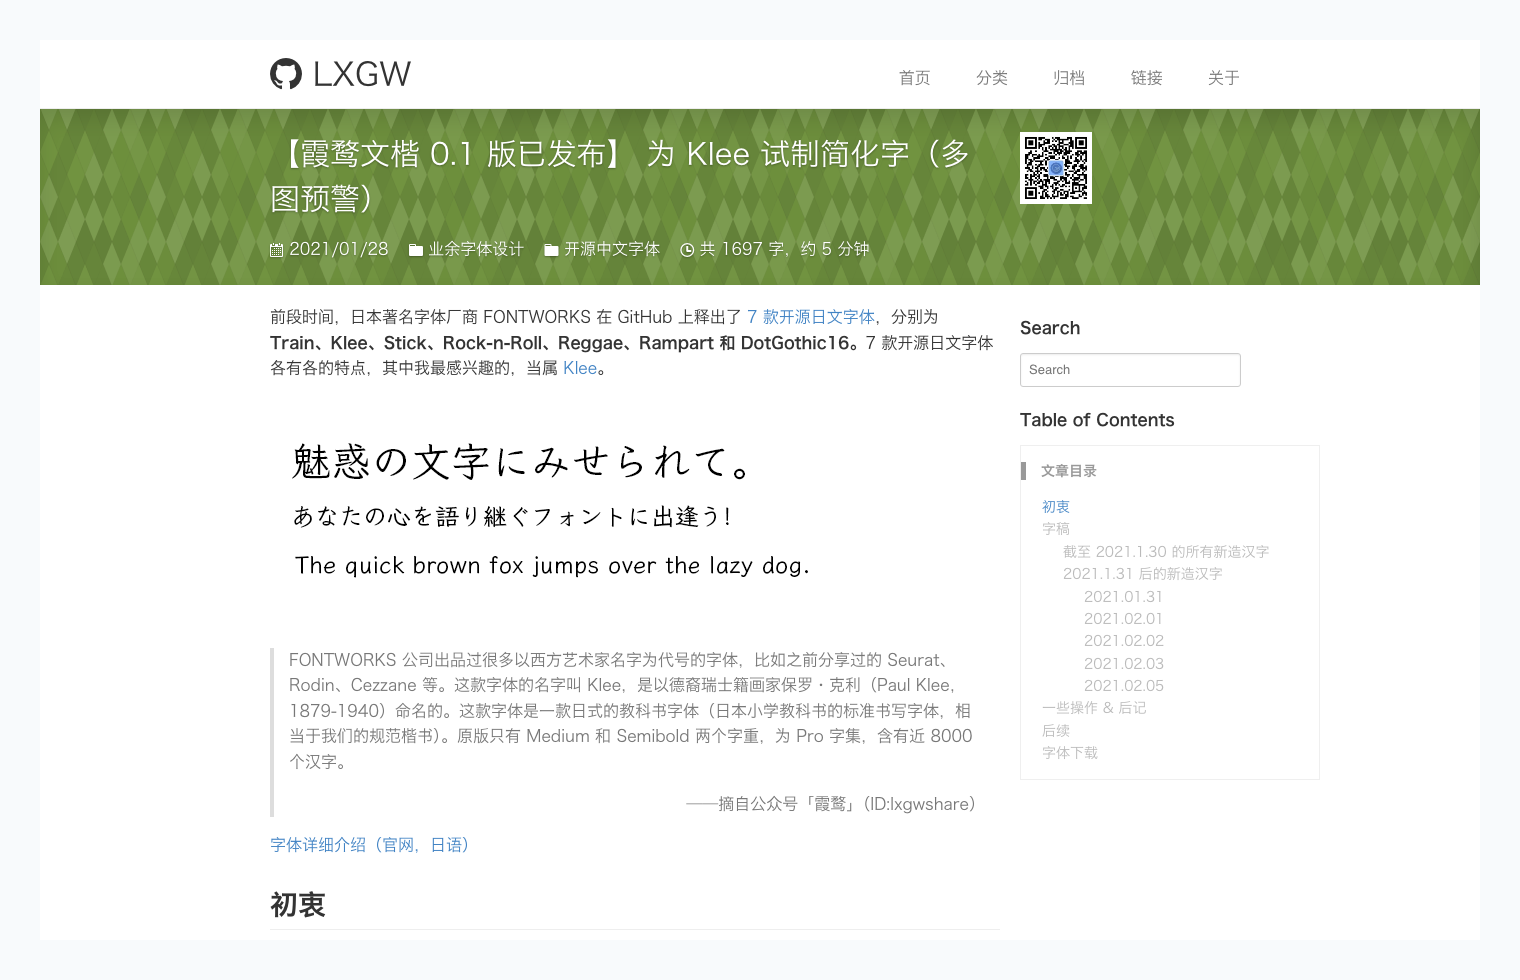Click the 2021/01/28 publish date
Image resolution: width=1520 pixels, height=980 pixels.
click(x=339, y=249)
